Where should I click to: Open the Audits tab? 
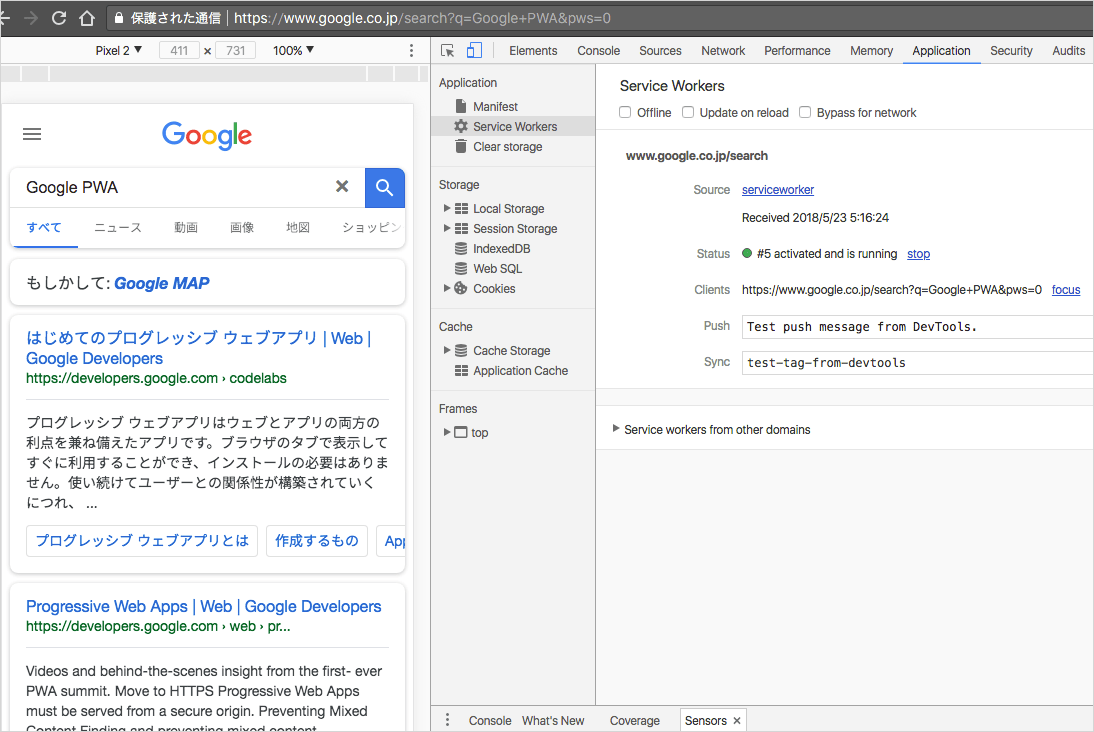[x=1068, y=50]
